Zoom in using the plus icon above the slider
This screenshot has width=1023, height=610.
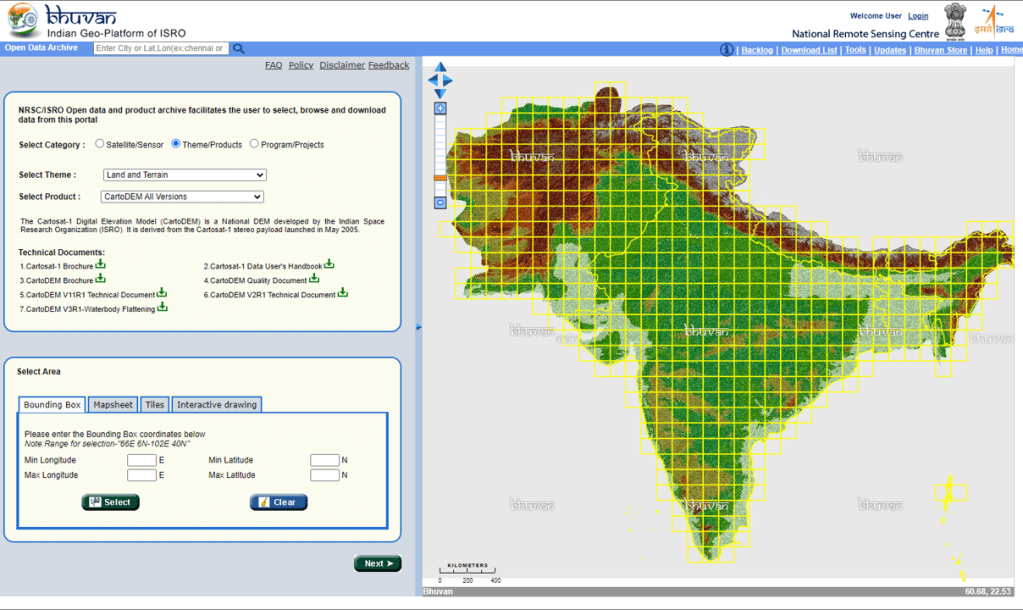tap(439, 107)
